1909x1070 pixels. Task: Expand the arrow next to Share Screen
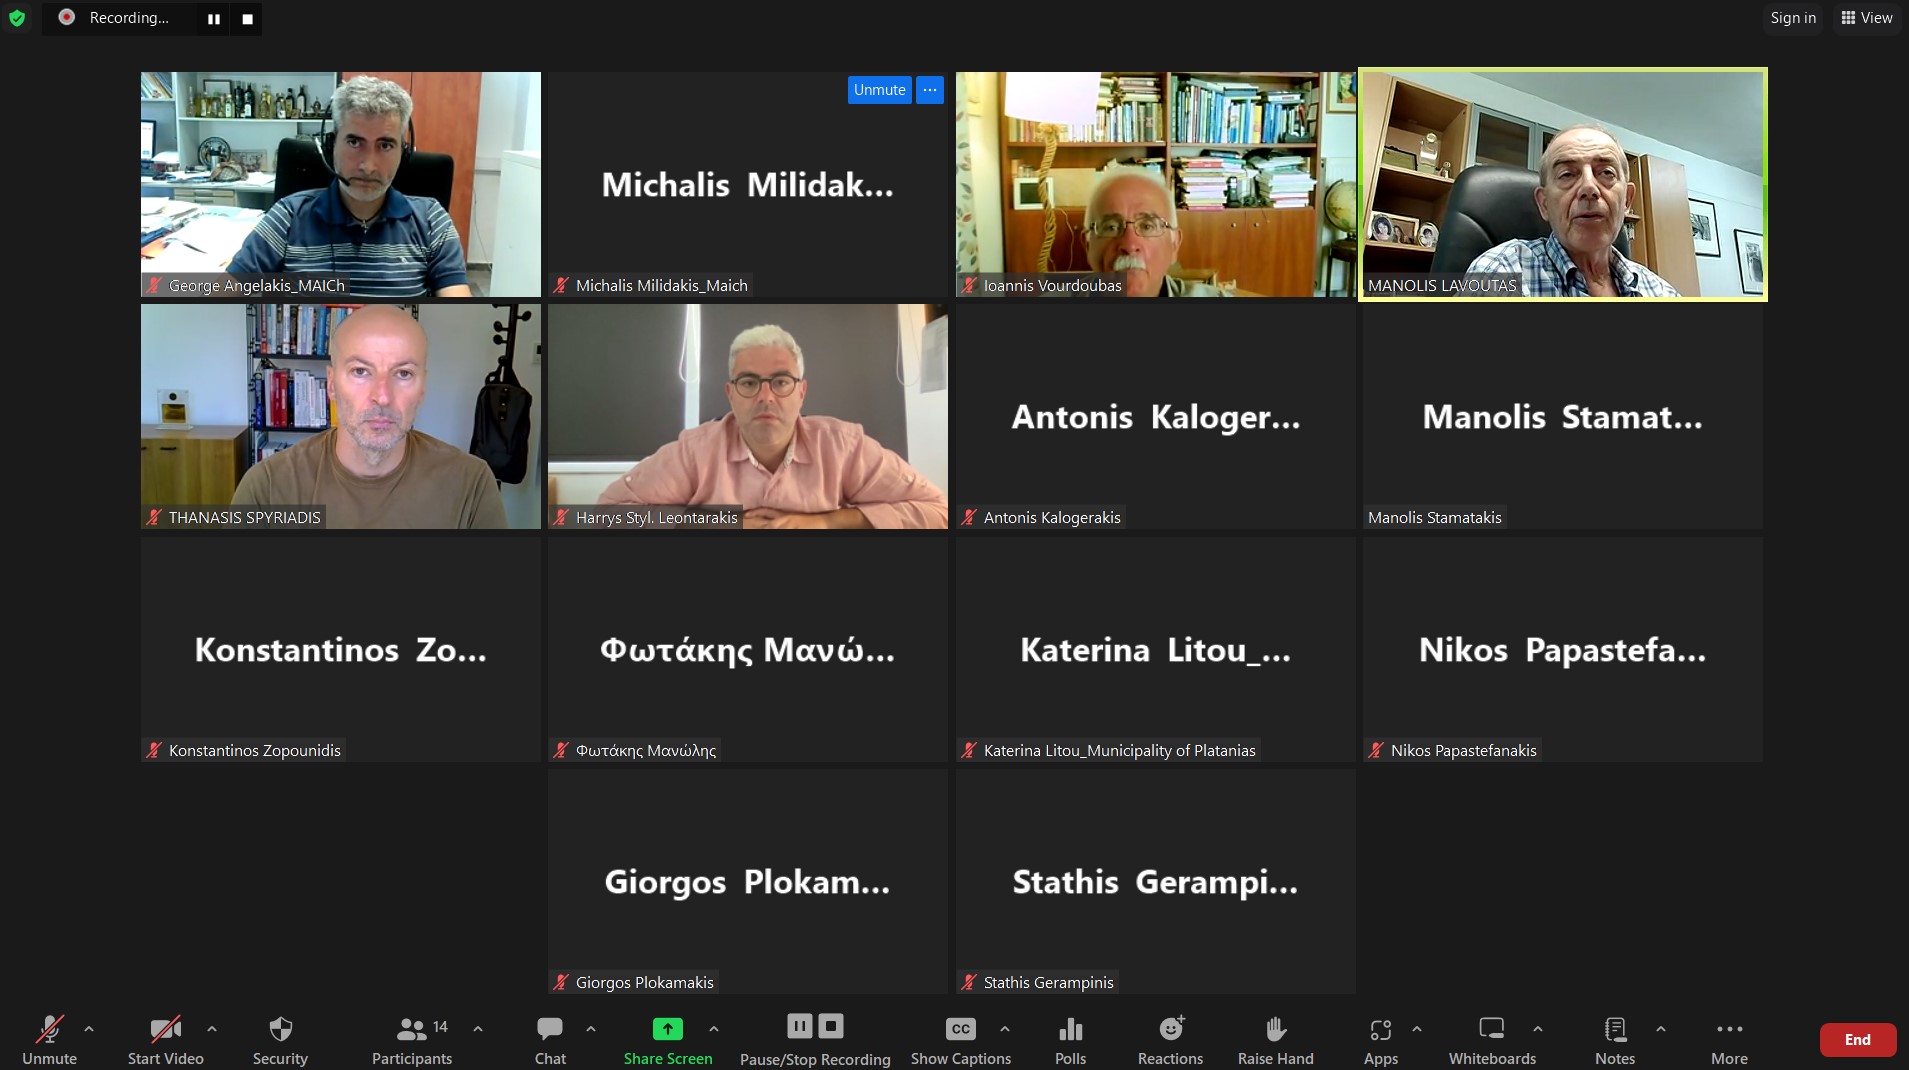[x=714, y=1028]
